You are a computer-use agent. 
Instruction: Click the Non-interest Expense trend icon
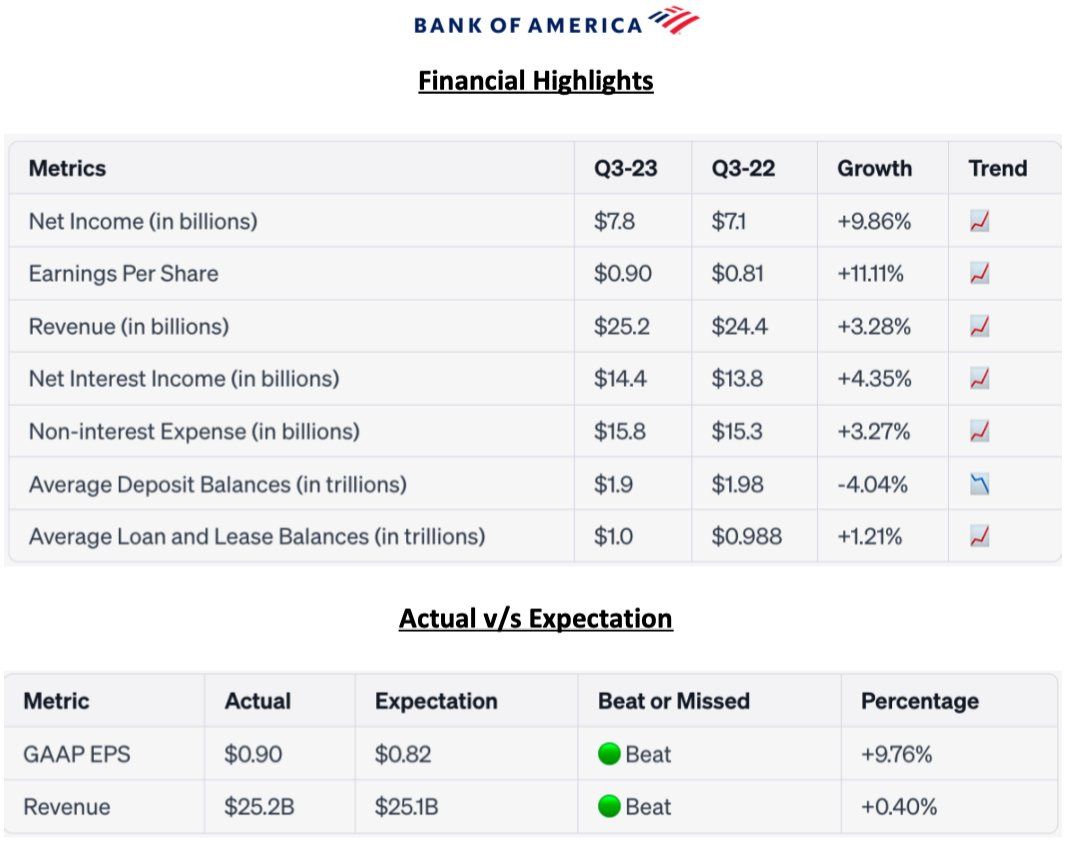coord(979,432)
